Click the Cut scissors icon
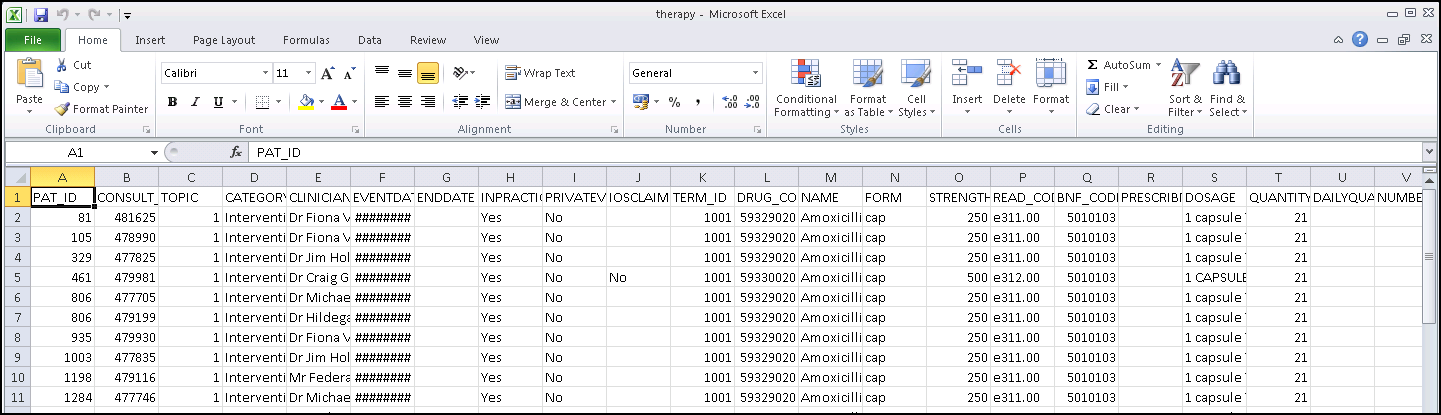 pyautogui.click(x=62, y=65)
